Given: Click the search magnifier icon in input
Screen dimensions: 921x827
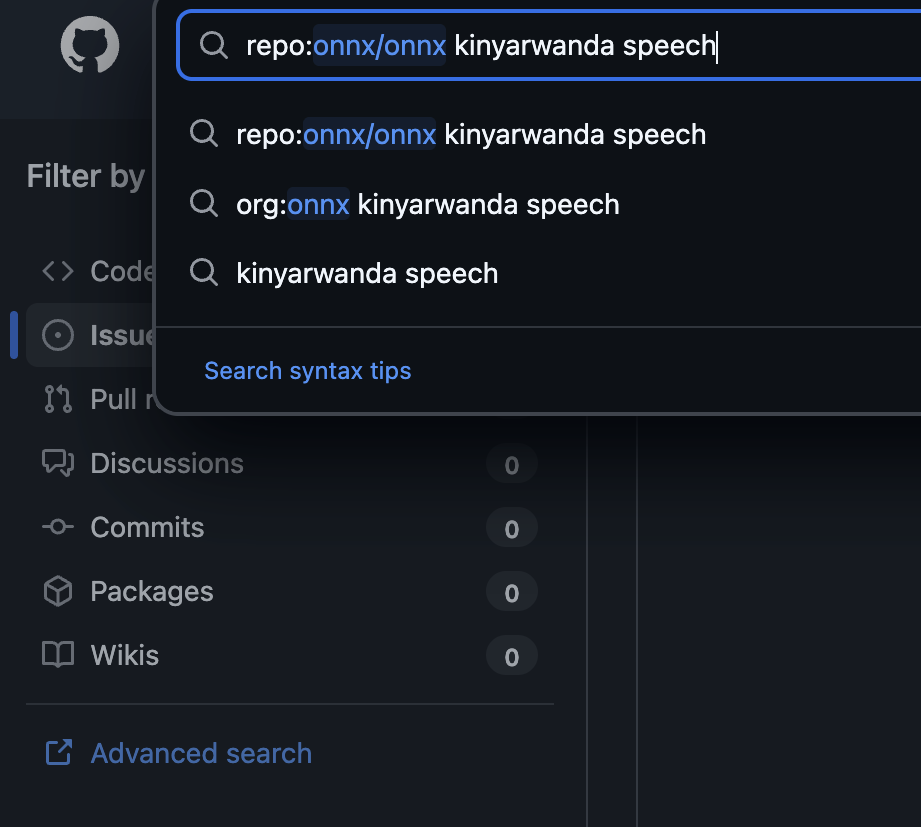Looking at the screenshot, I should tap(214, 45).
